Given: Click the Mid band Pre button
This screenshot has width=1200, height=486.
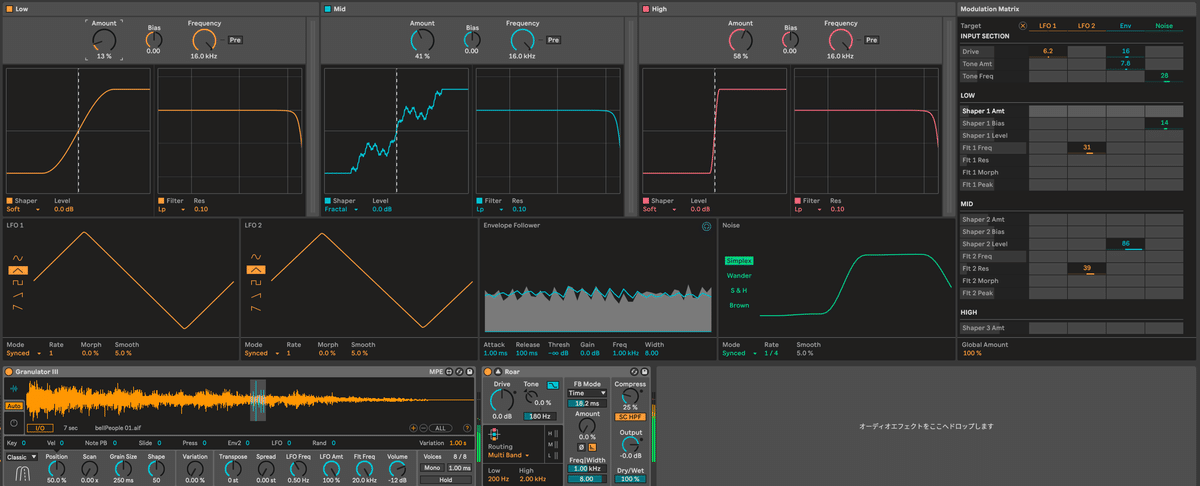Looking at the screenshot, I should point(553,39).
